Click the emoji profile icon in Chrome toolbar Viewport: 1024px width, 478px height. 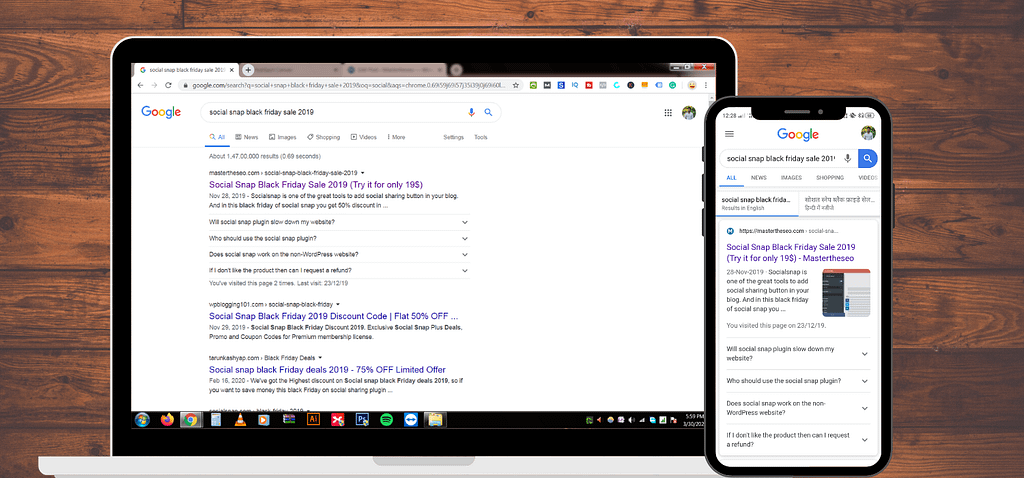coord(692,85)
